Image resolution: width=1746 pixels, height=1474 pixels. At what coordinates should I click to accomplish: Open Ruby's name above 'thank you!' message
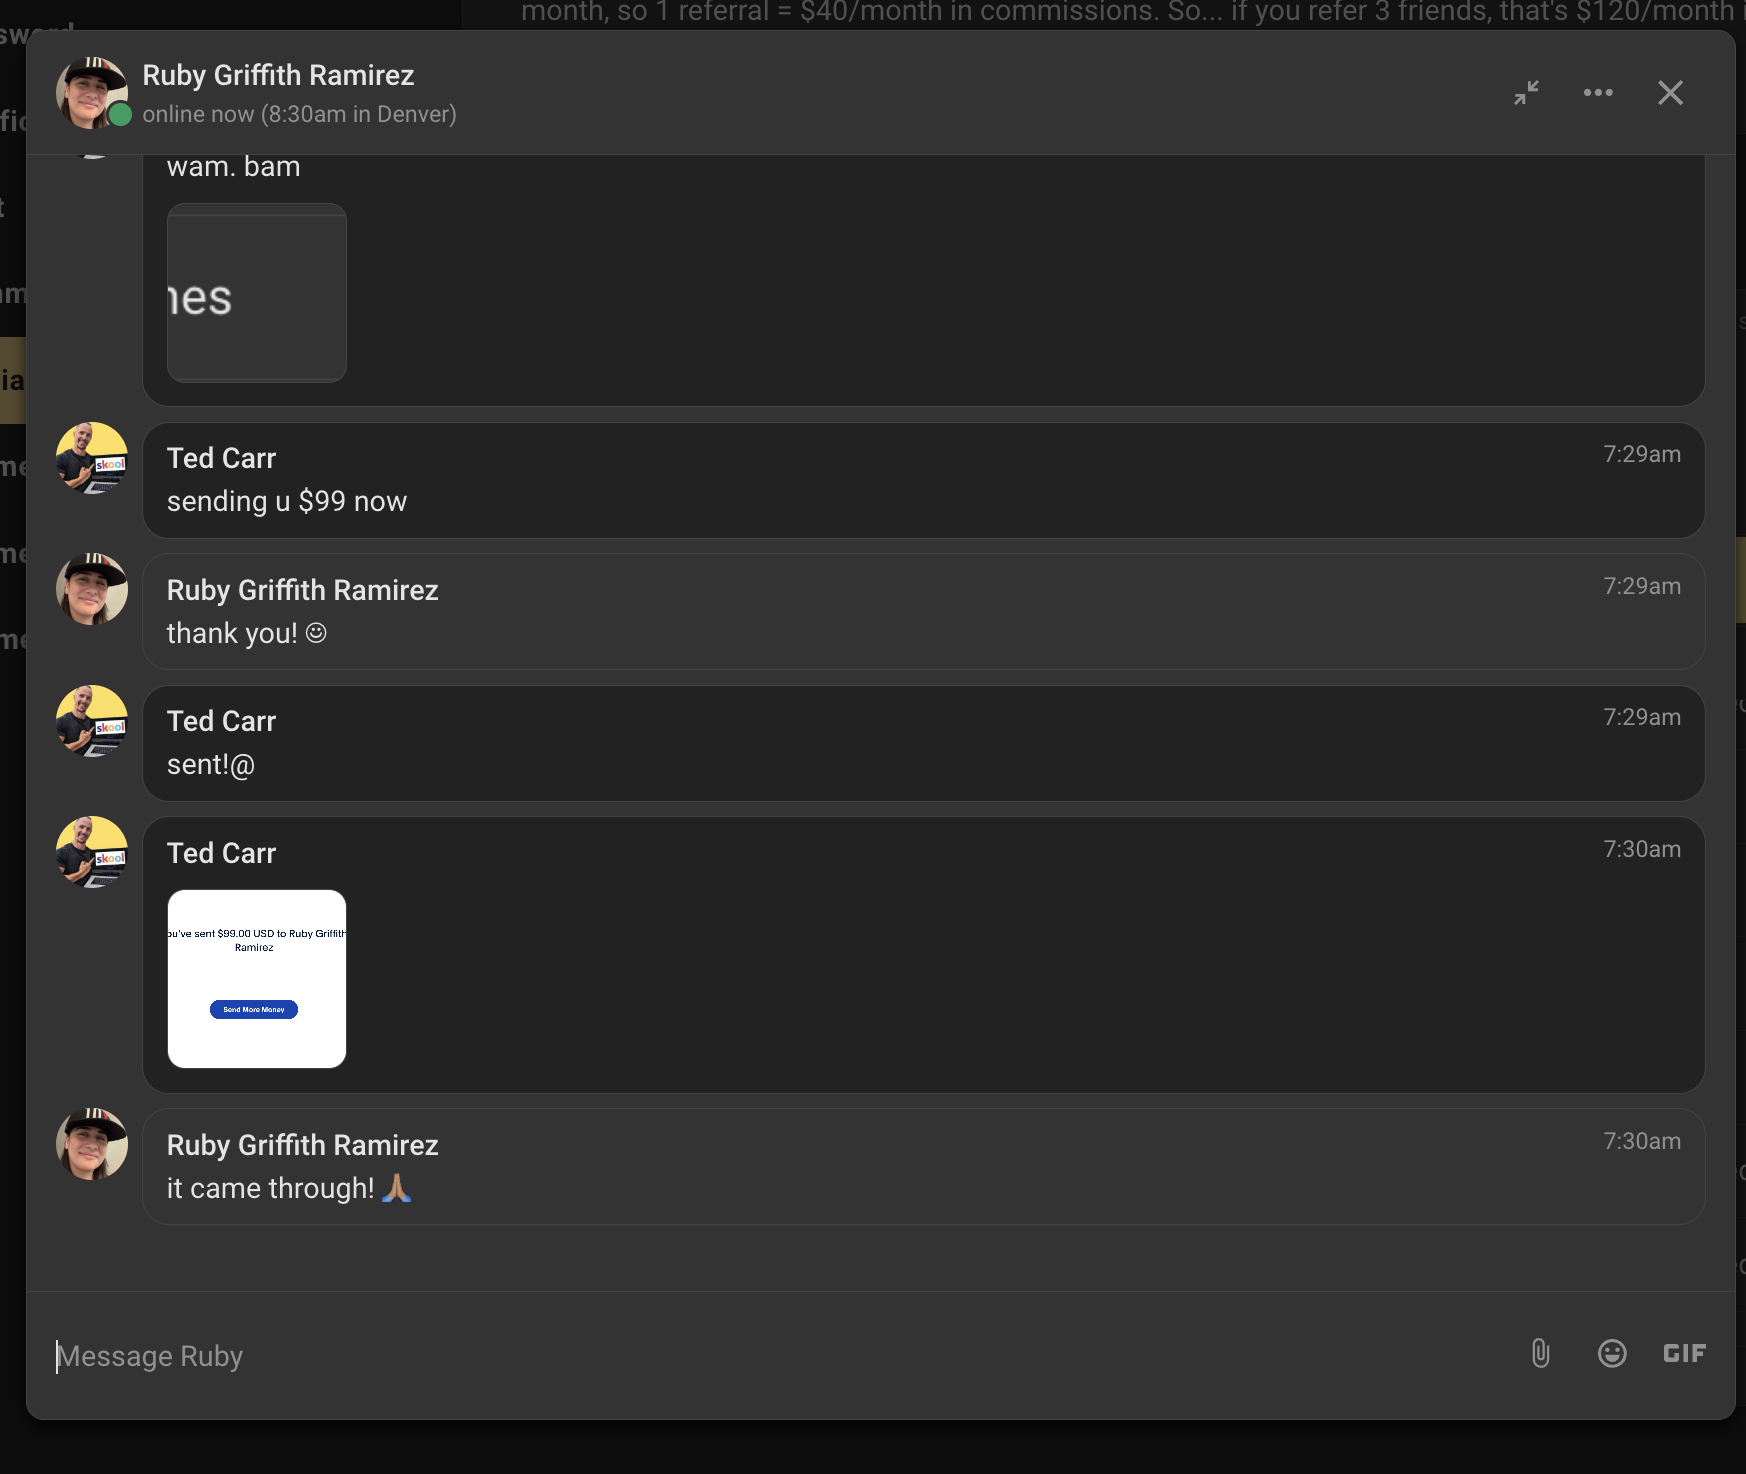coord(302,590)
